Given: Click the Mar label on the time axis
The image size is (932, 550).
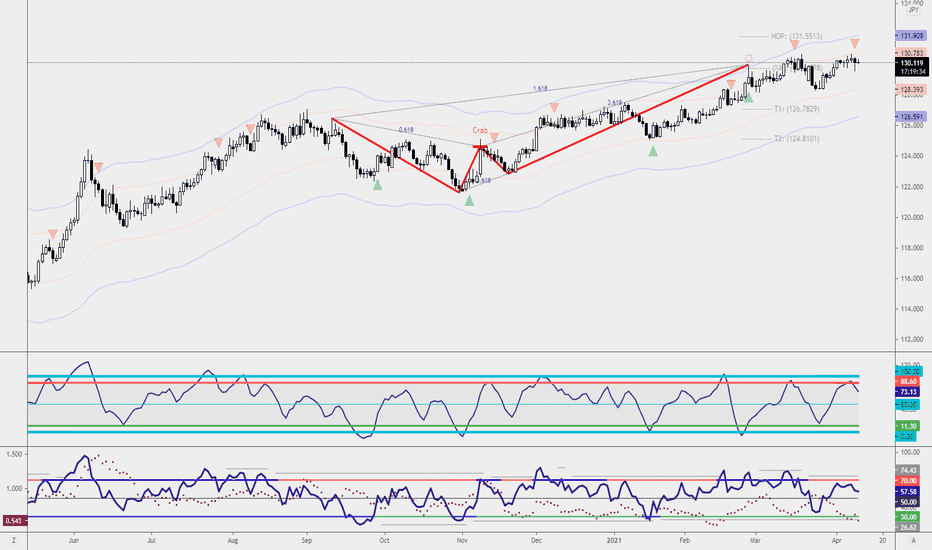Looking at the screenshot, I should tap(755, 540).
